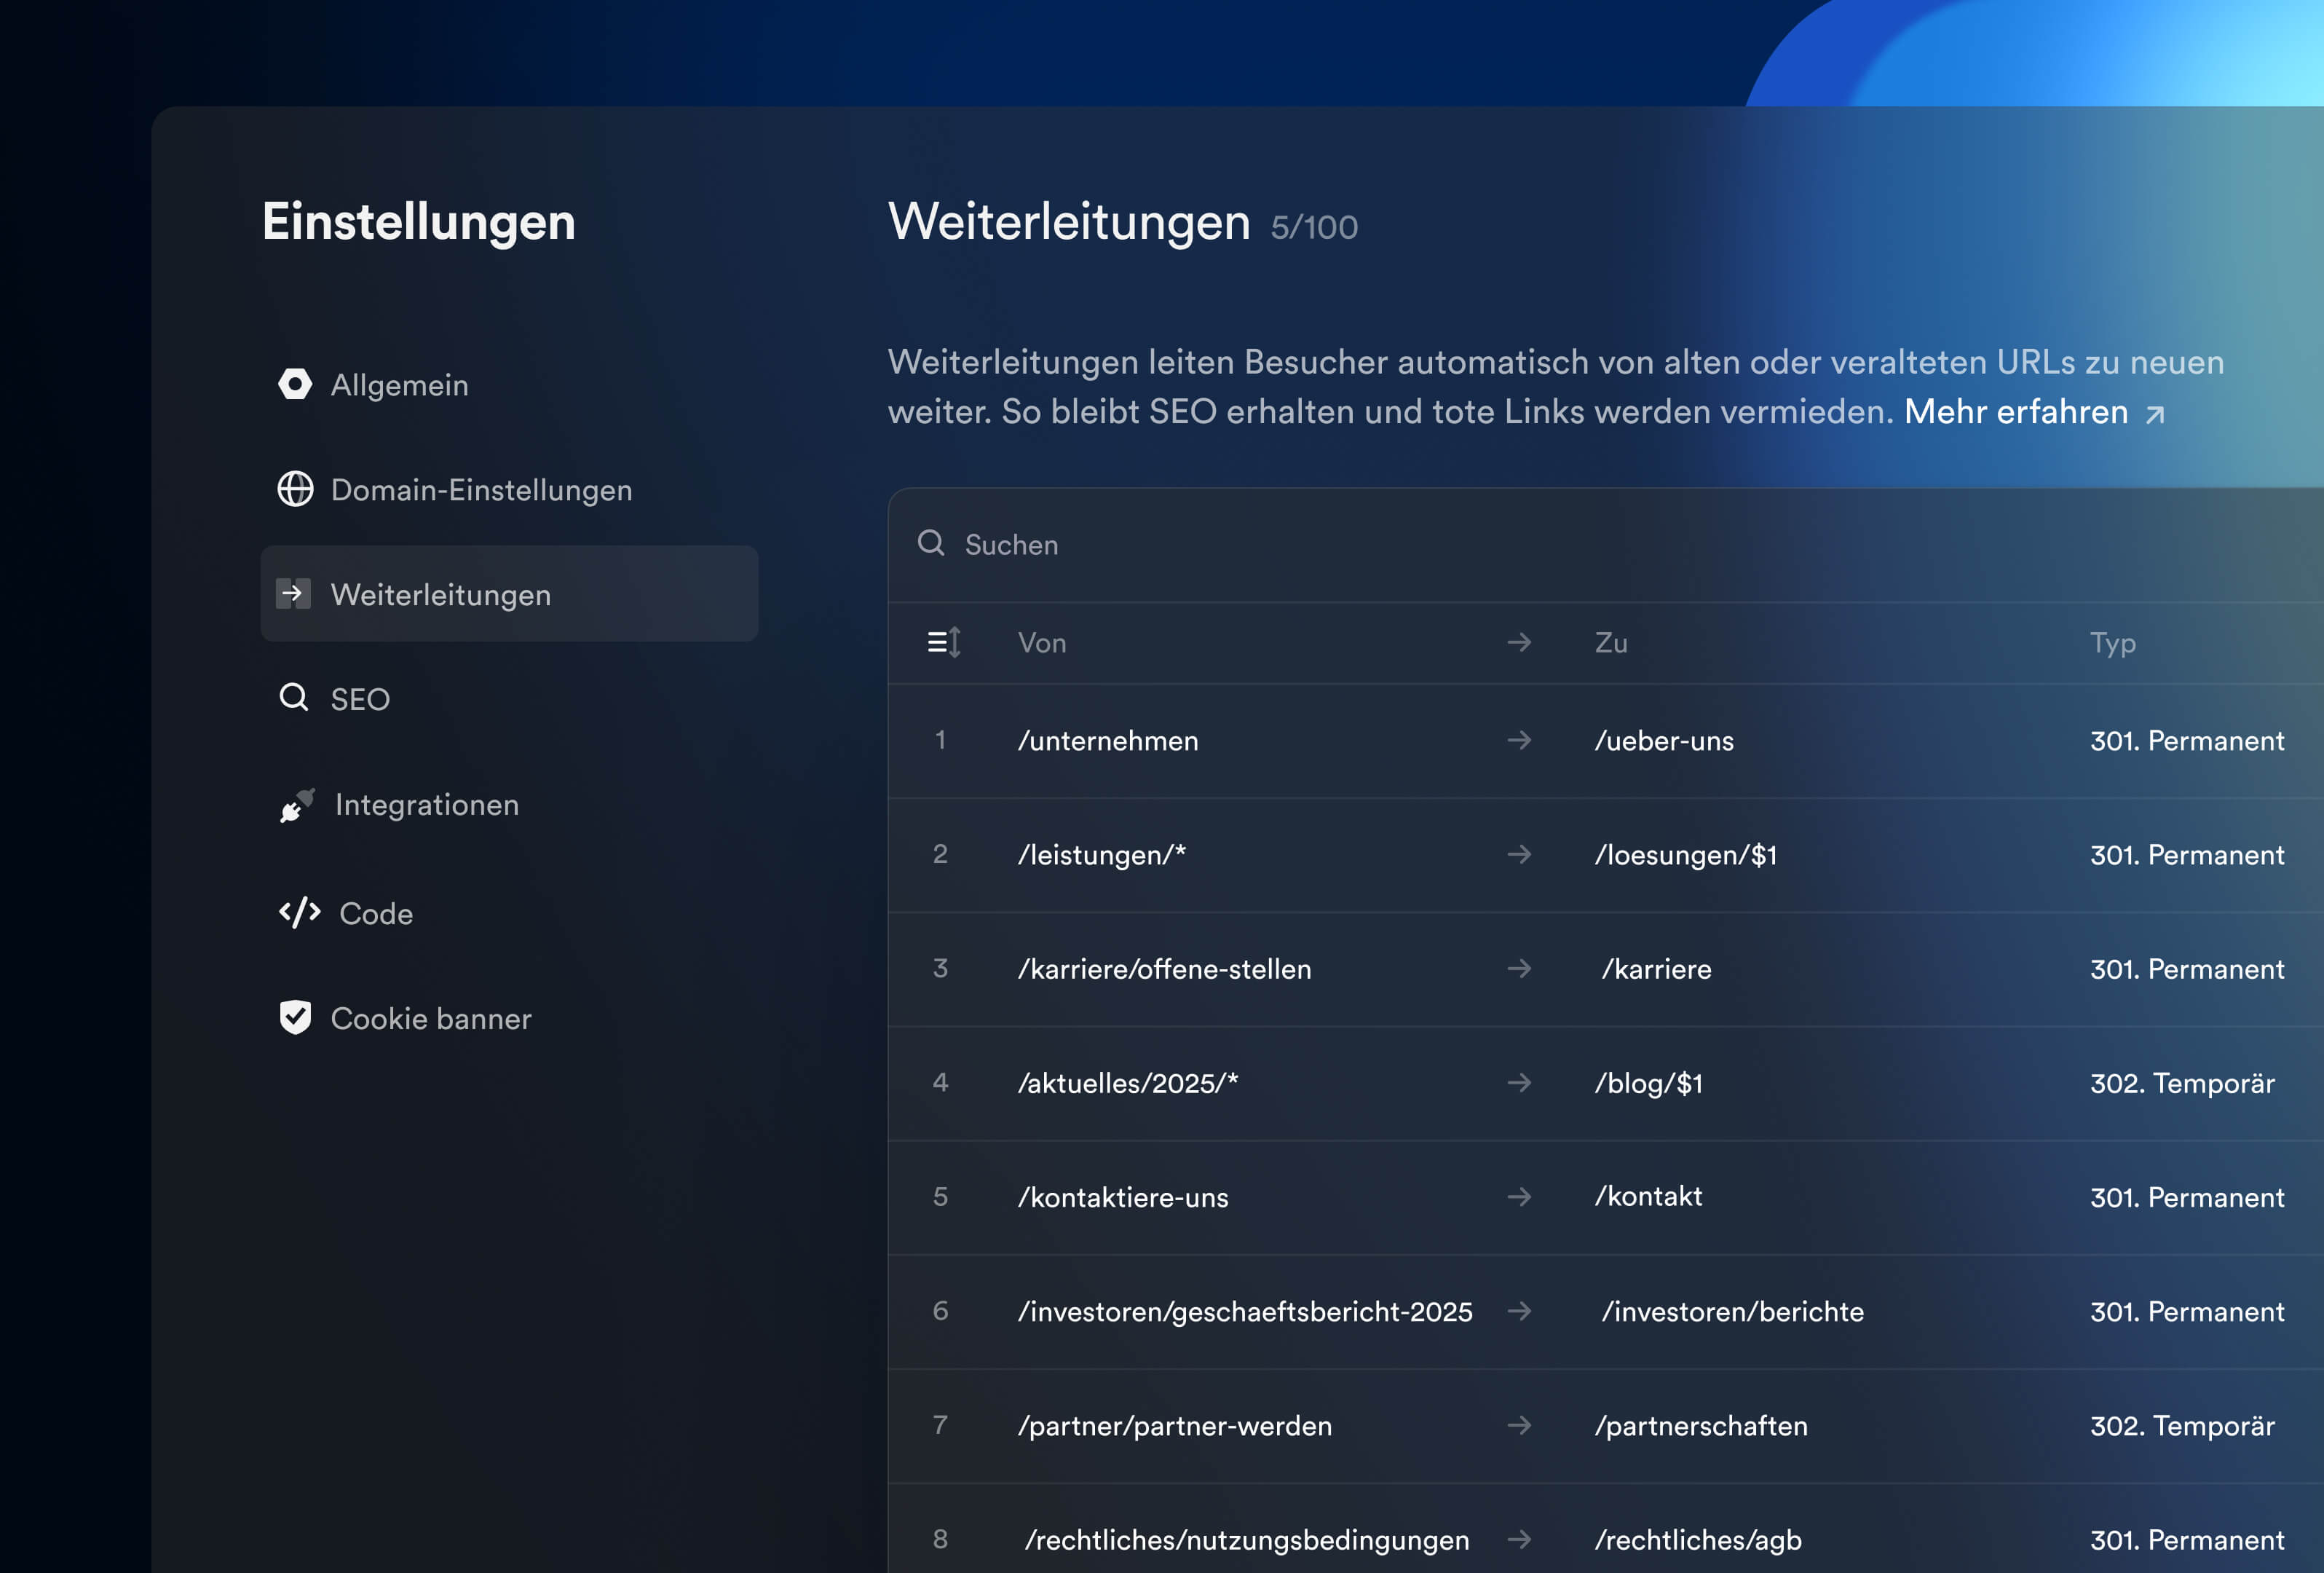Click the arrow in the nutzungsbedingungen row

[1519, 1539]
